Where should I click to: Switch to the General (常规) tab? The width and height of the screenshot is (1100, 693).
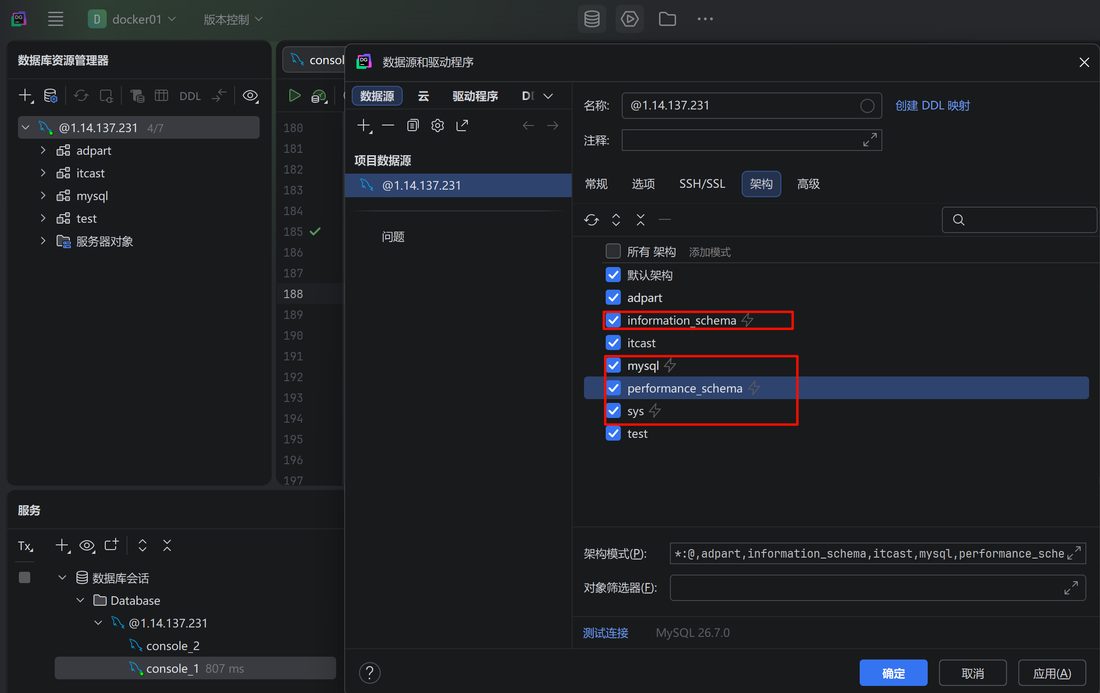[596, 184]
